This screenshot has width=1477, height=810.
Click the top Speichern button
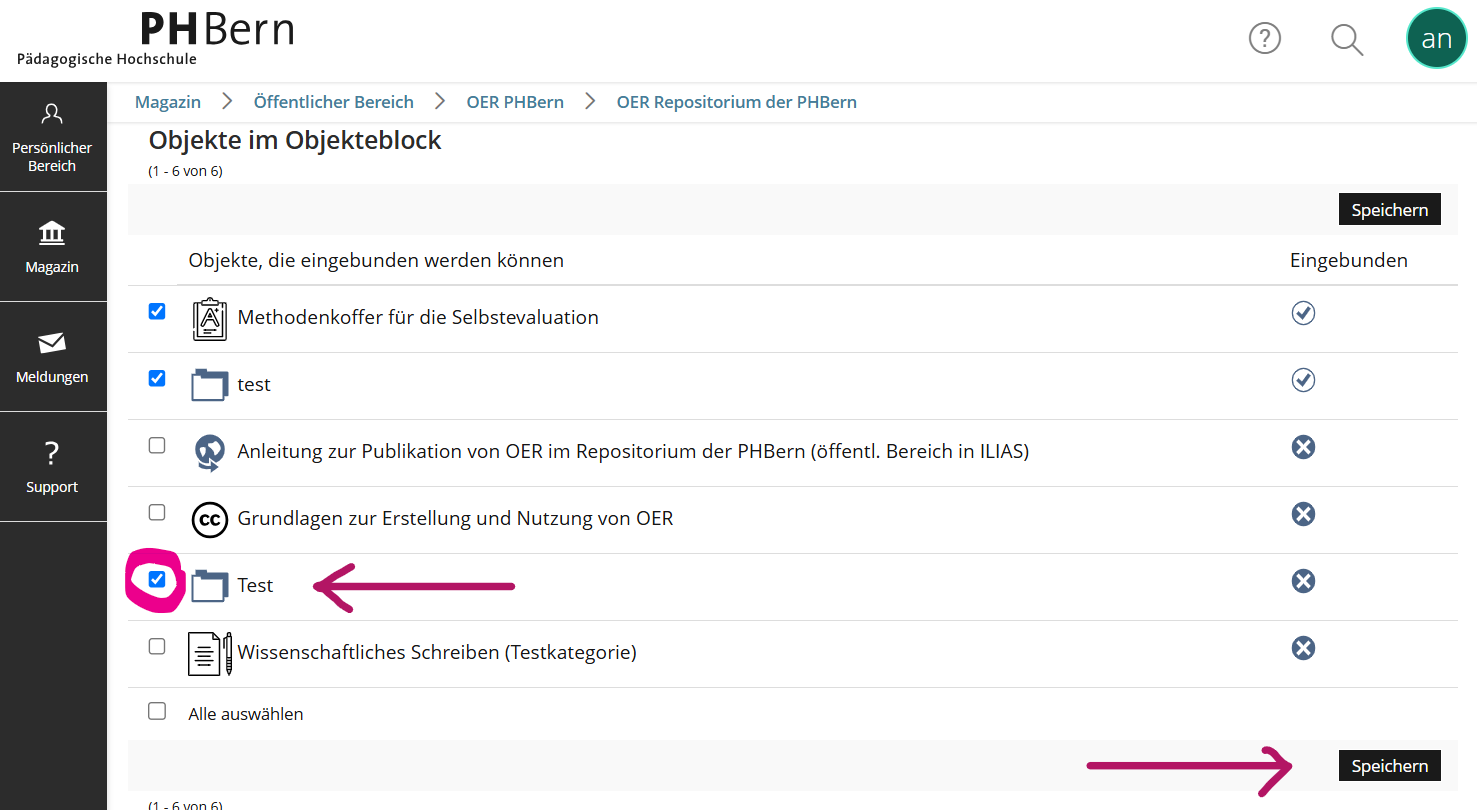1389,210
